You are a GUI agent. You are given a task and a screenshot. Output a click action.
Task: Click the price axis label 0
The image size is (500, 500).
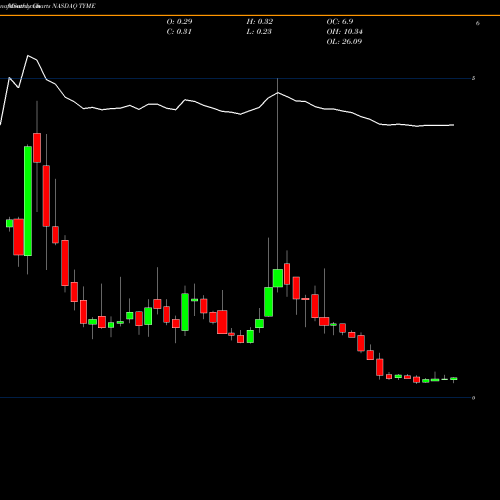[x=473, y=398]
